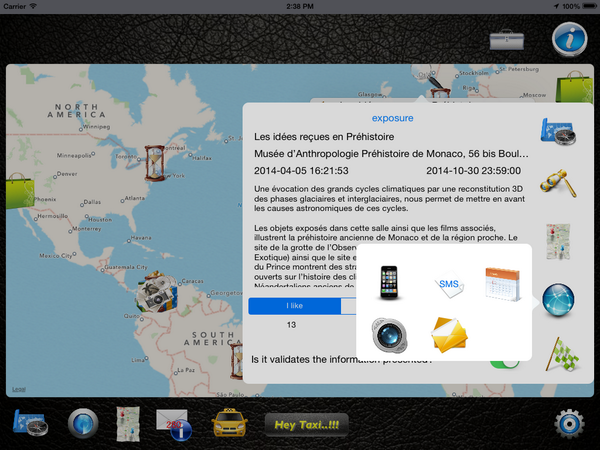Screen dimensions: 600x450
Task: Tap the end date 2014-10-30 23:59:00
Action: pyautogui.click(x=473, y=171)
